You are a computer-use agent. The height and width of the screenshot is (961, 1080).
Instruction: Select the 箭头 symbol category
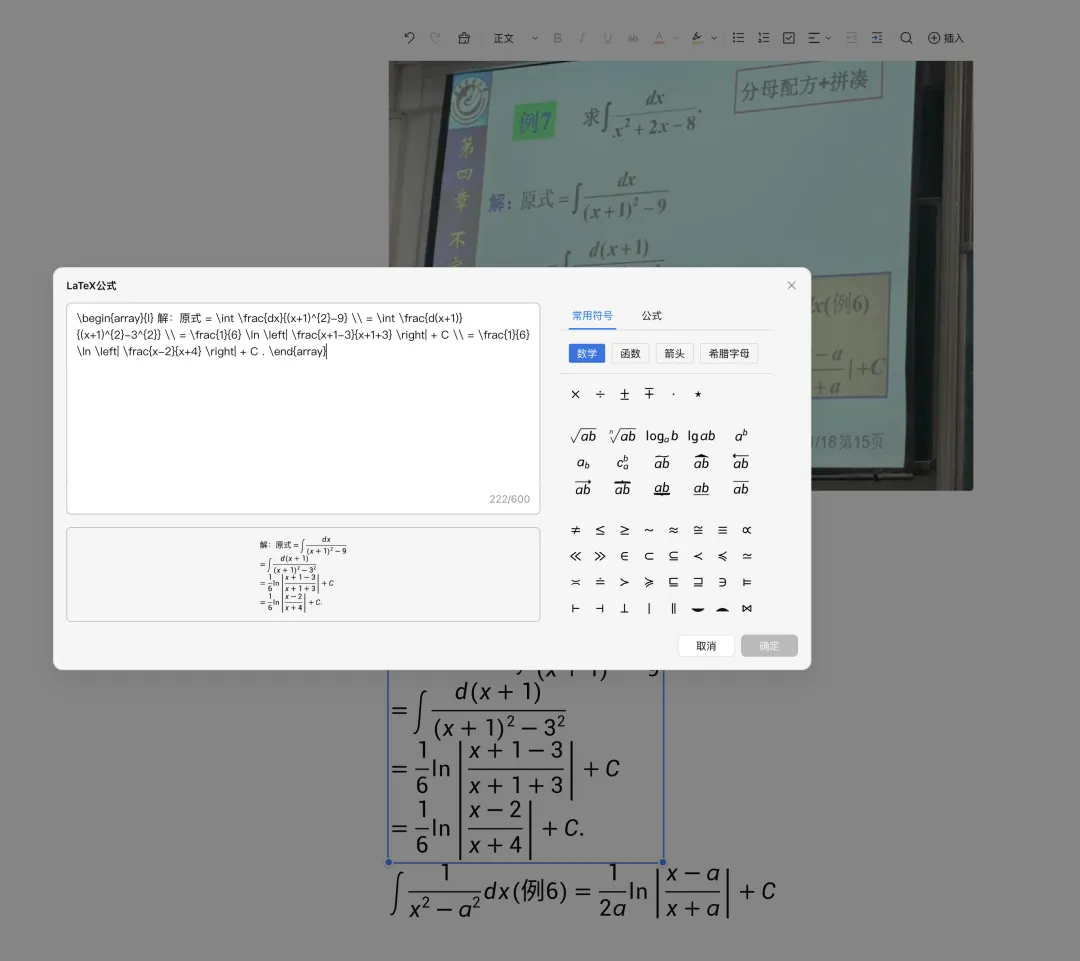tap(674, 353)
